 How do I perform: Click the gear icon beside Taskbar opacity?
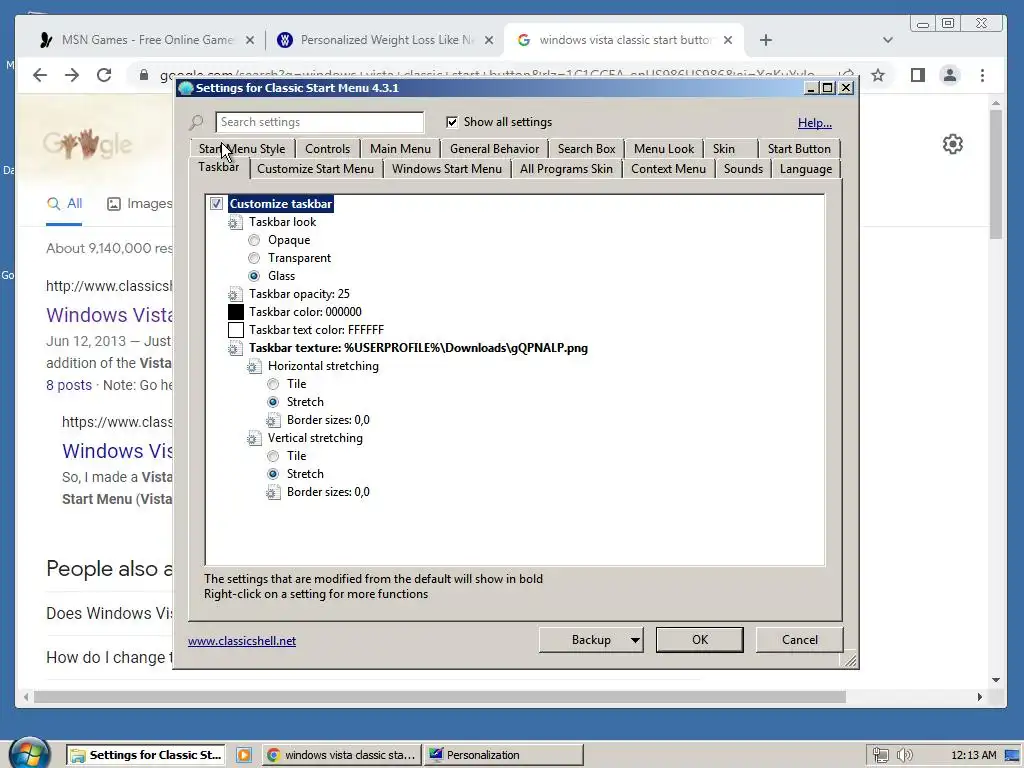(x=235, y=295)
